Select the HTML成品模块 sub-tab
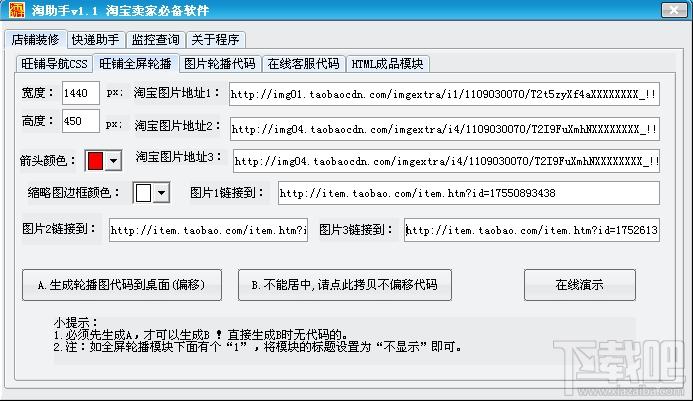693x401 pixels. coord(387,64)
